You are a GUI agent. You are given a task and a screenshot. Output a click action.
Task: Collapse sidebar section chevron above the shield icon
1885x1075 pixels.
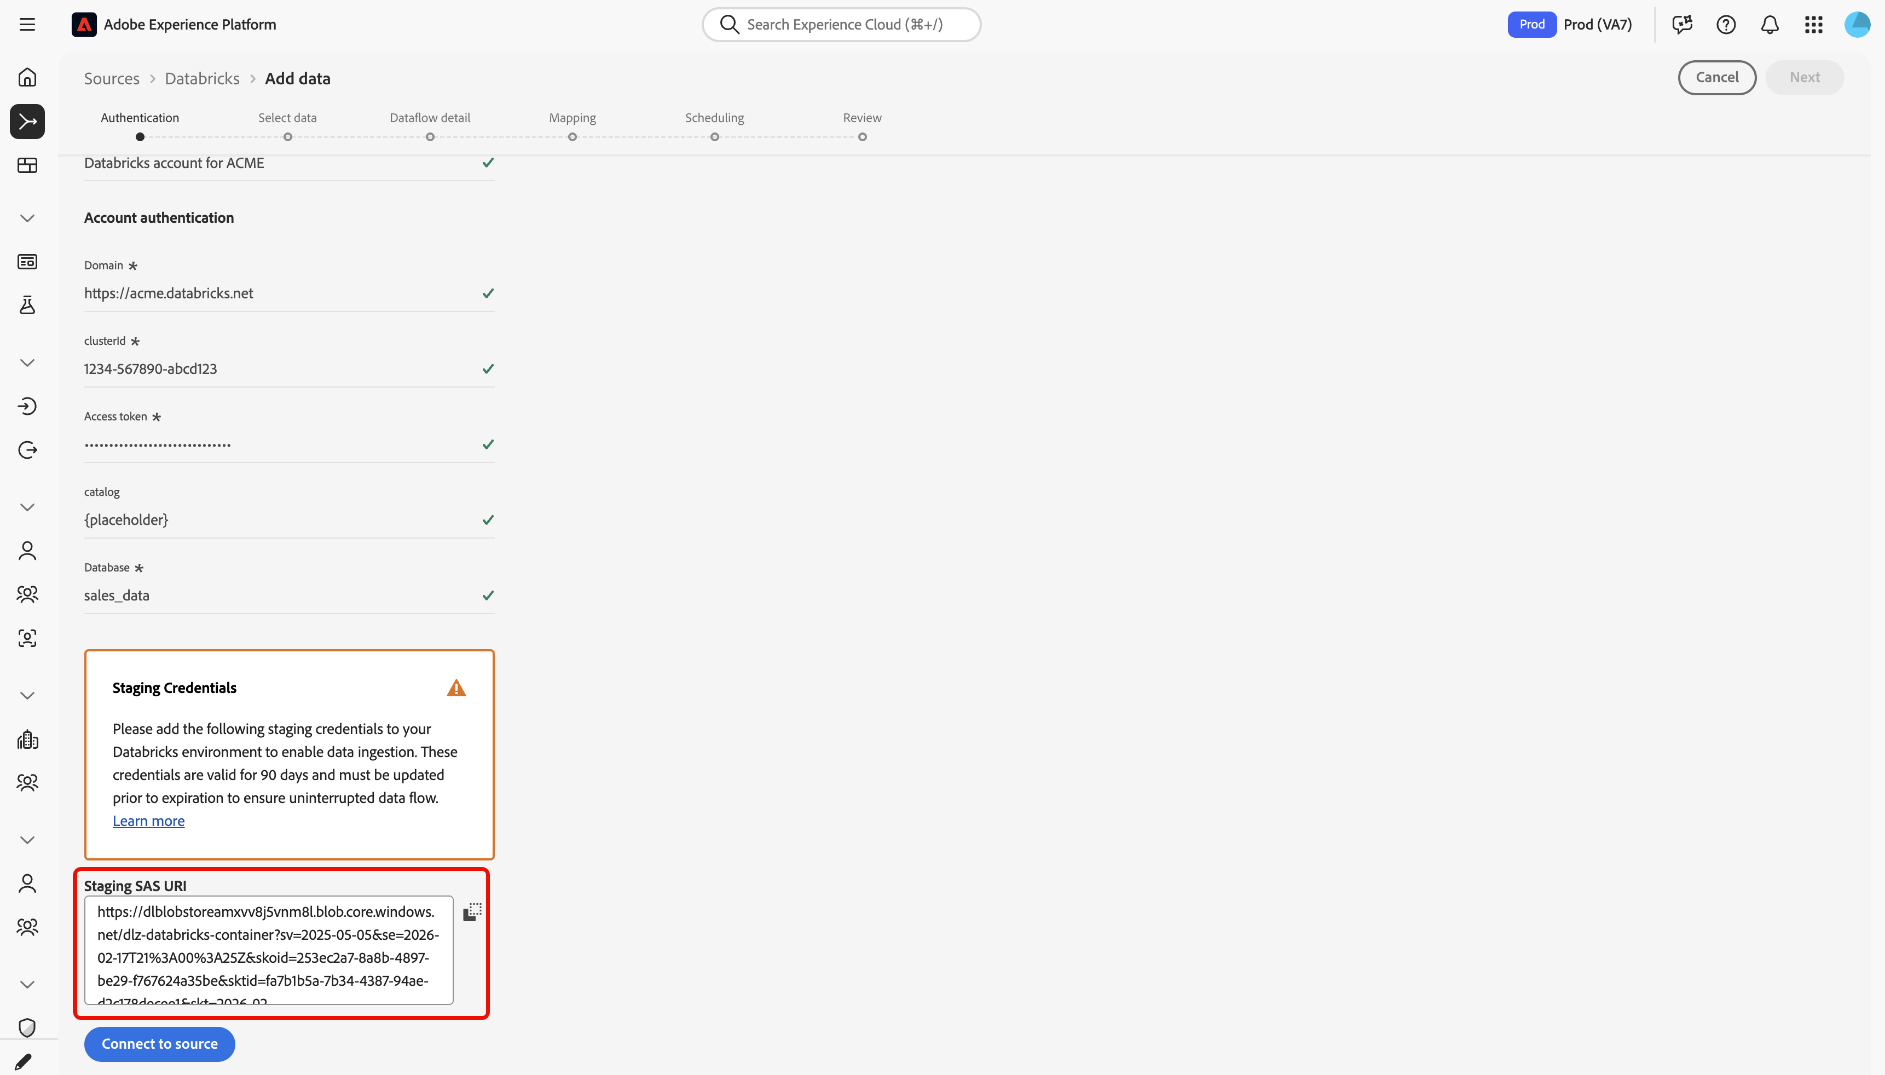pyautogui.click(x=27, y=984)
